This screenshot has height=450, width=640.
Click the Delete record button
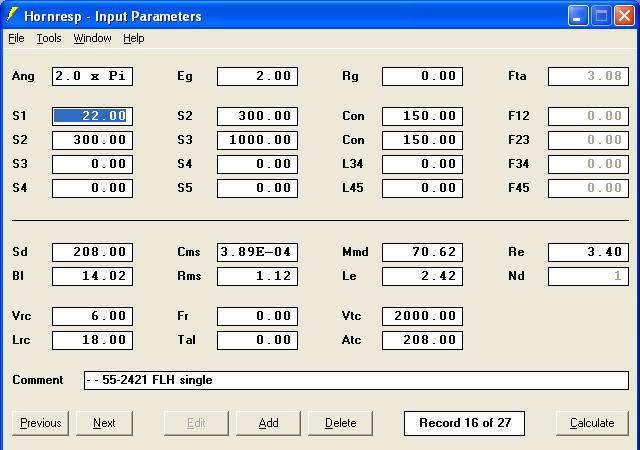click(340, 423)
